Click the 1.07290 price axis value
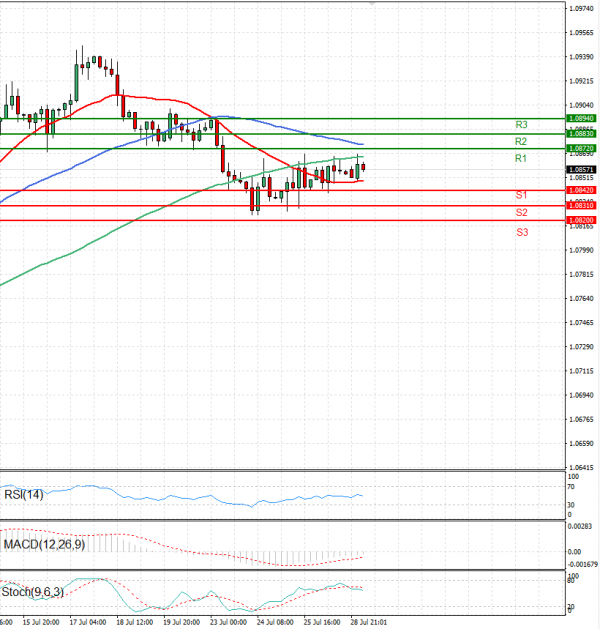The height and width of the screenshot is (629, 600). coord(582,347)
